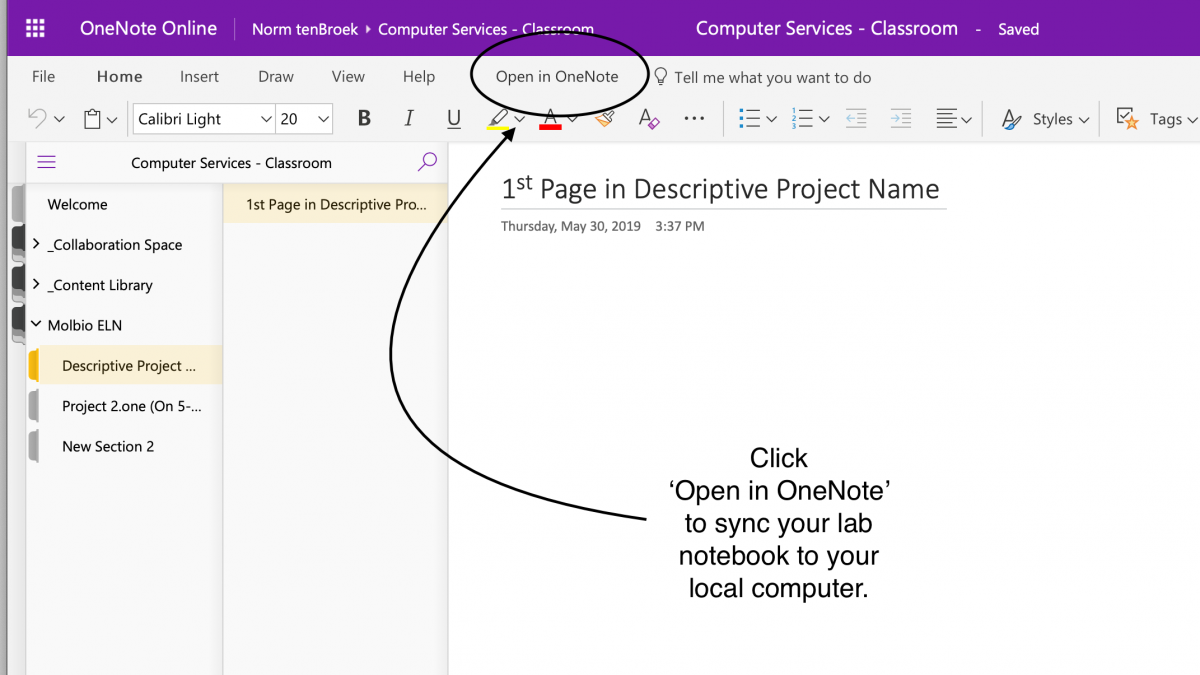
Task: Open the Undo dropdown arrow
Action: (x=59, y=120)
